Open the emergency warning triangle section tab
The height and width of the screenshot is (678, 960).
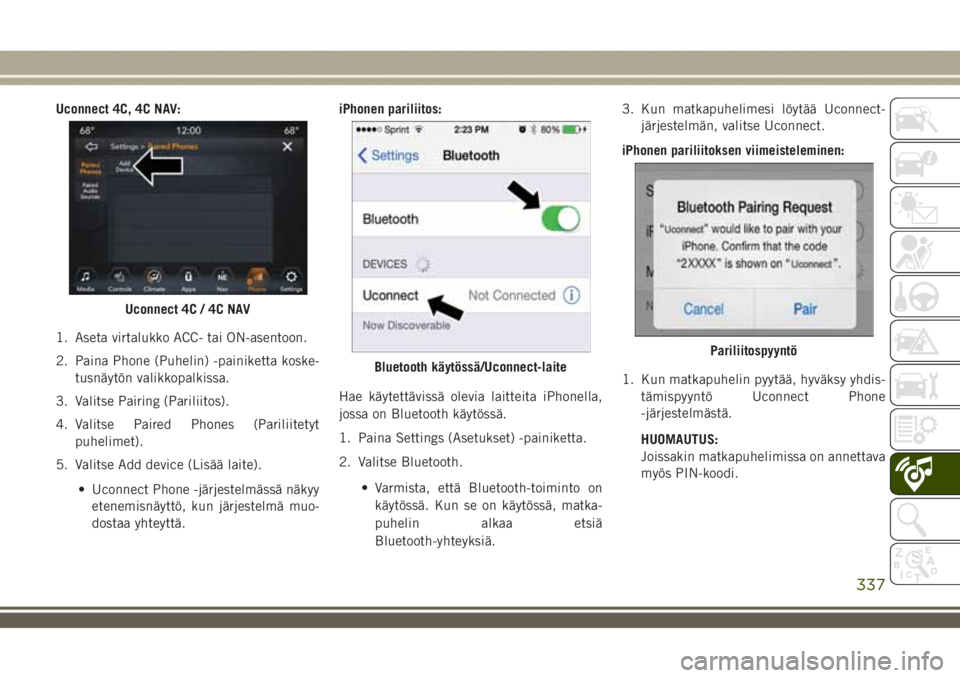pyautogui.click(x=924, y=341)
